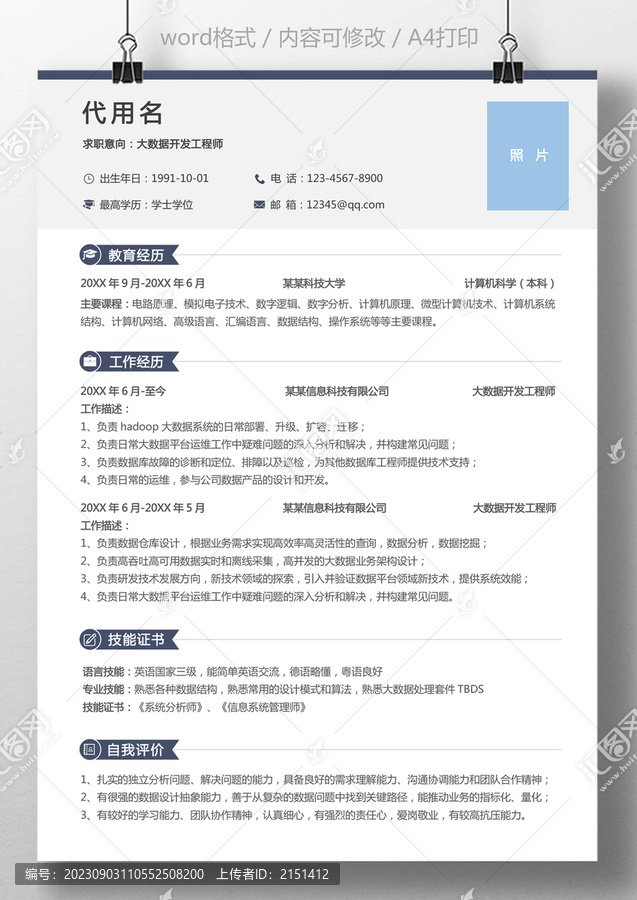Click the right binder clip

point(508,59)
